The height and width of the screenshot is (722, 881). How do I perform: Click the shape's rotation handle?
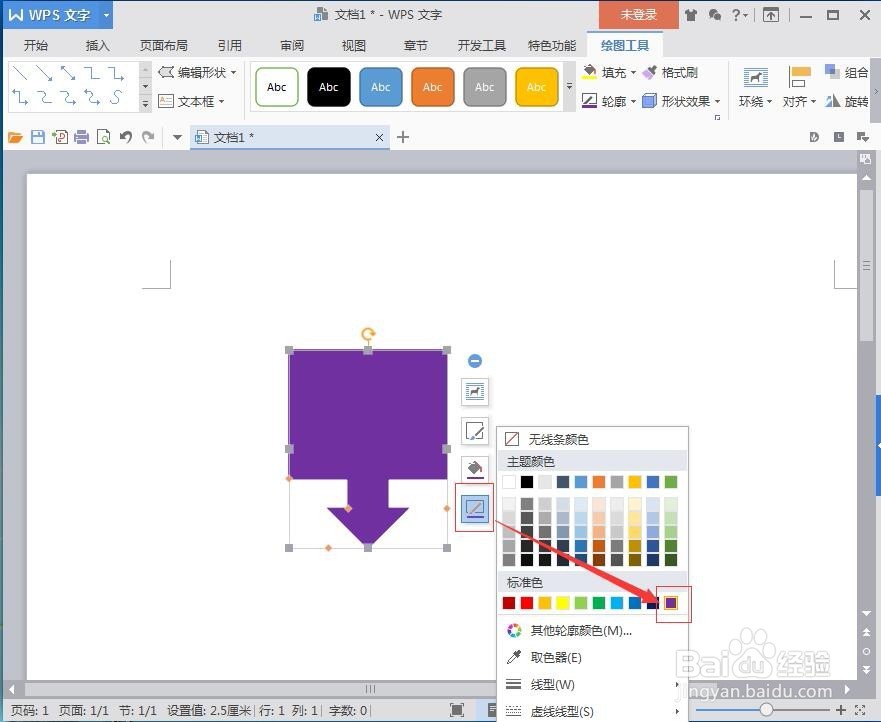click(368, 335)
